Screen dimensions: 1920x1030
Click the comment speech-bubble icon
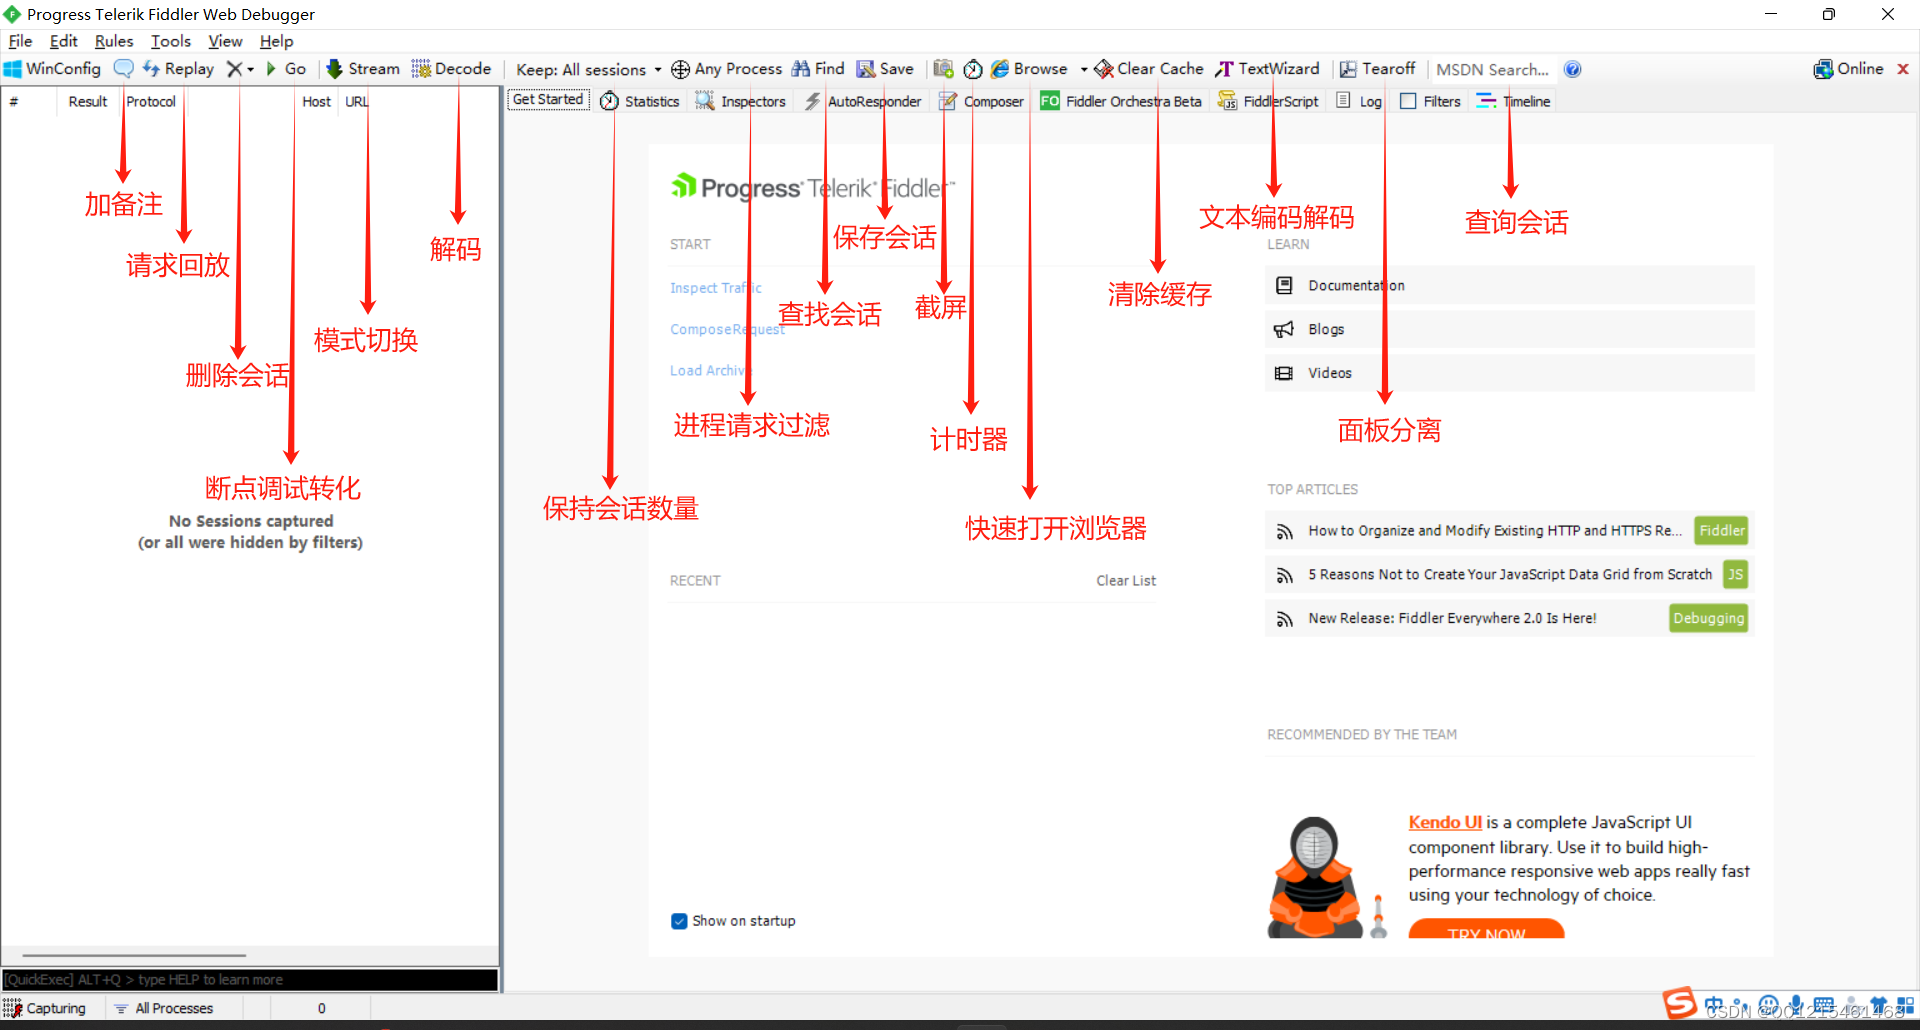(x=123, y=69)
